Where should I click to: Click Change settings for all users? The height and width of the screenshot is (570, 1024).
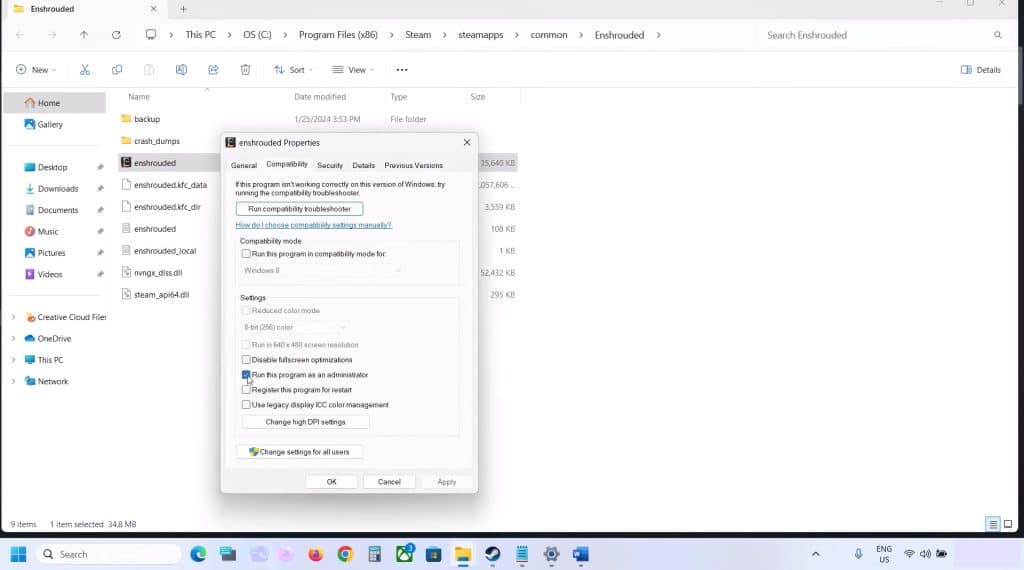point(299,452)
